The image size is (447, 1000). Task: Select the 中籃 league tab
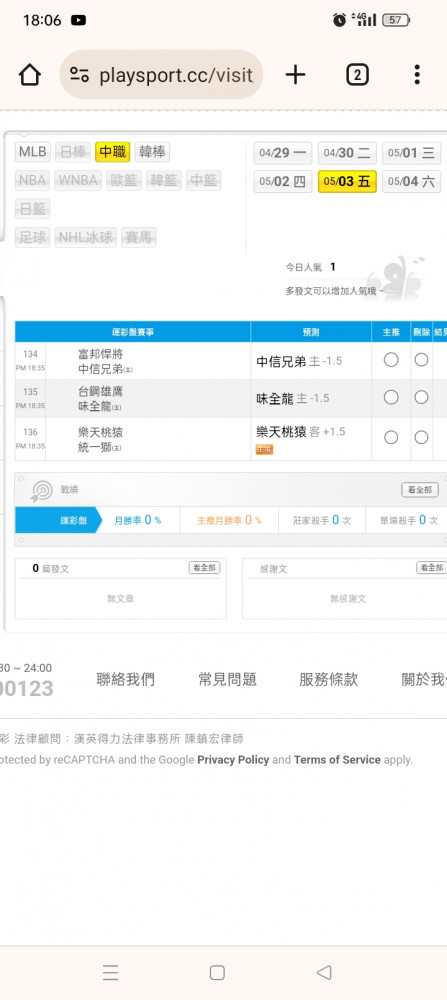coord(203,180)
